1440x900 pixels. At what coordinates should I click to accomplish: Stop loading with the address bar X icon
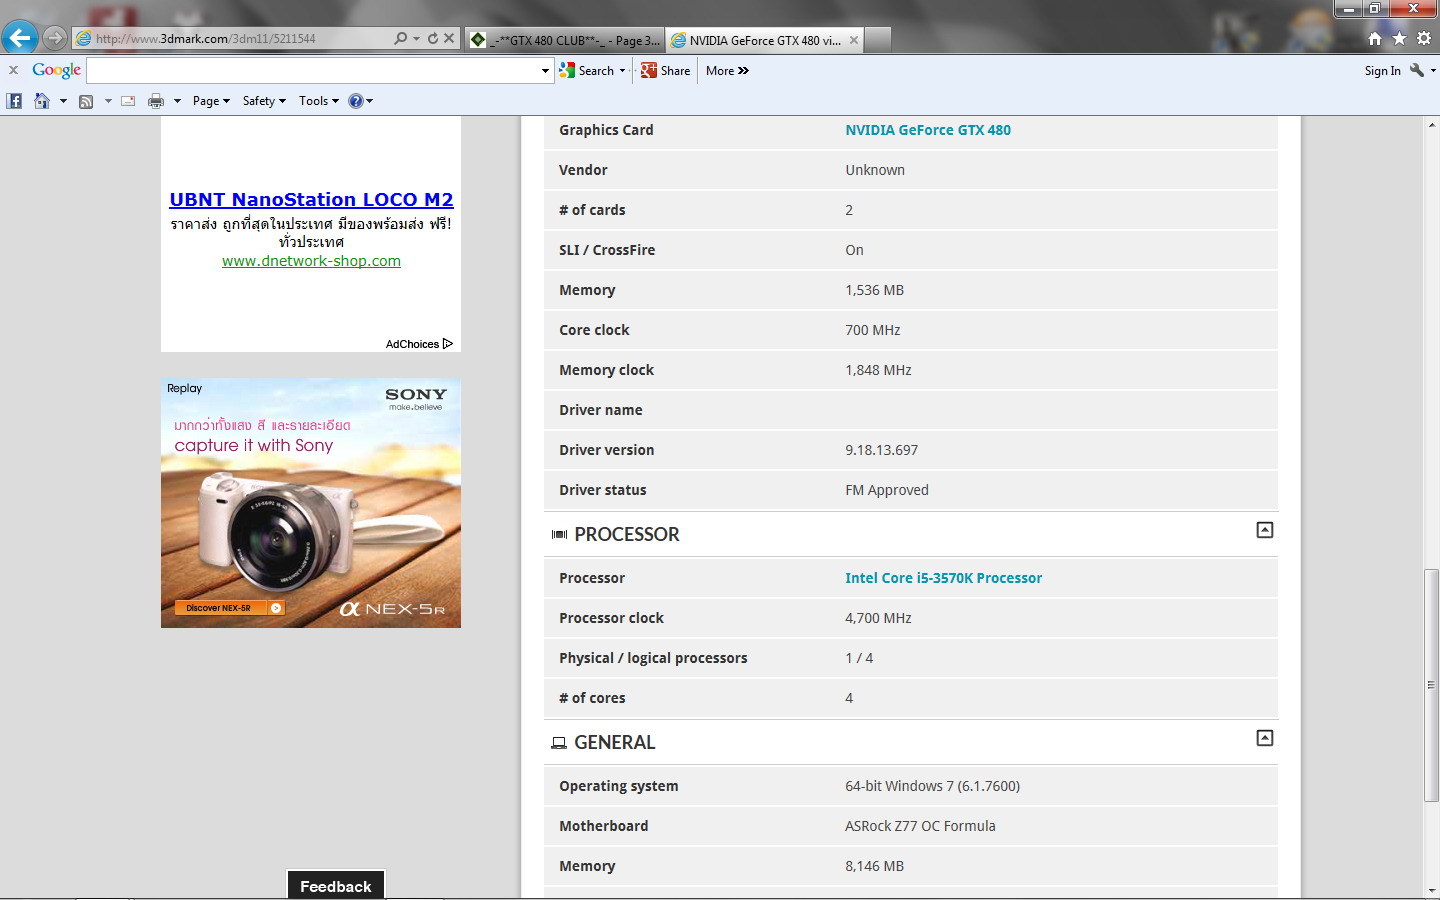click(x=449, y=38)
